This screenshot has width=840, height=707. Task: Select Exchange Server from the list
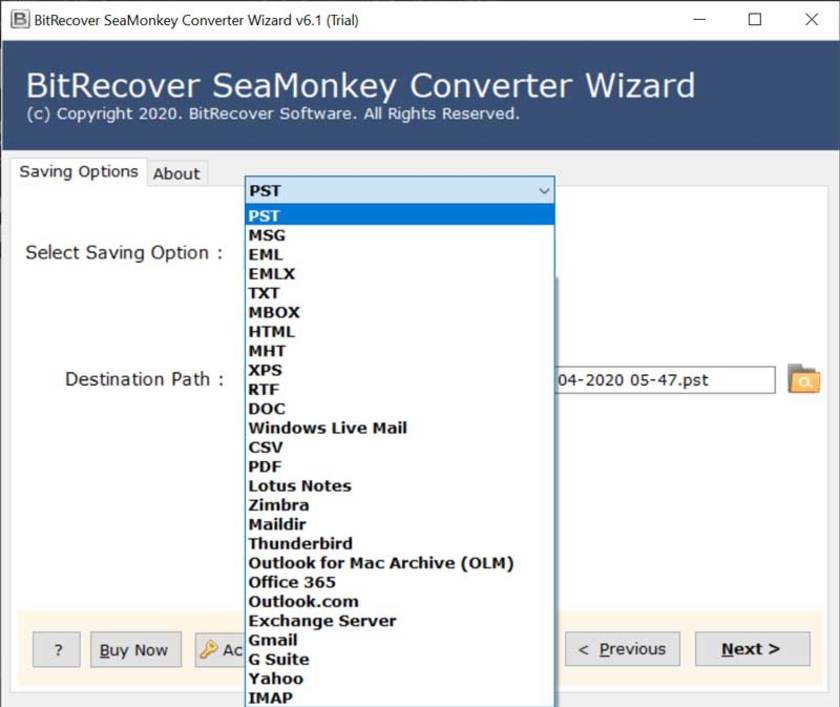tap(400, 621)
